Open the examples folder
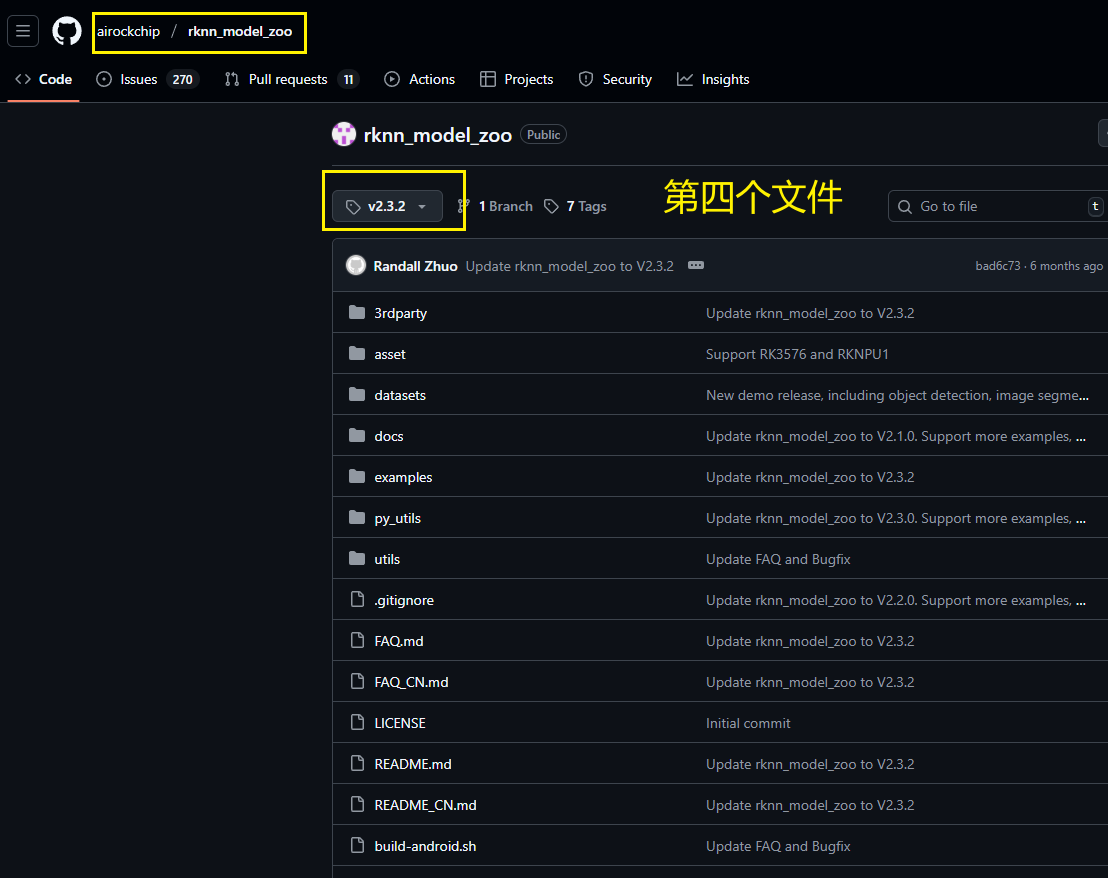This screenshot has height=878, width=1108. (x=403, y=477)
